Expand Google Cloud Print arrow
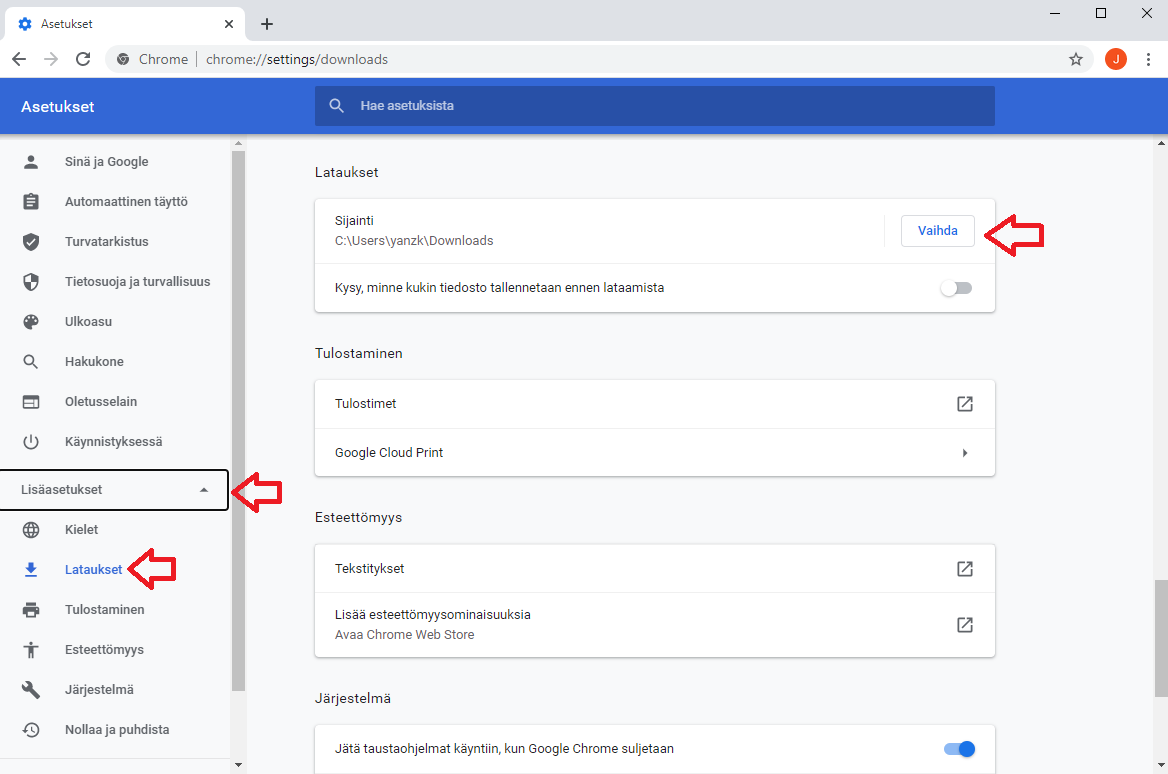 tap(964, 453)
